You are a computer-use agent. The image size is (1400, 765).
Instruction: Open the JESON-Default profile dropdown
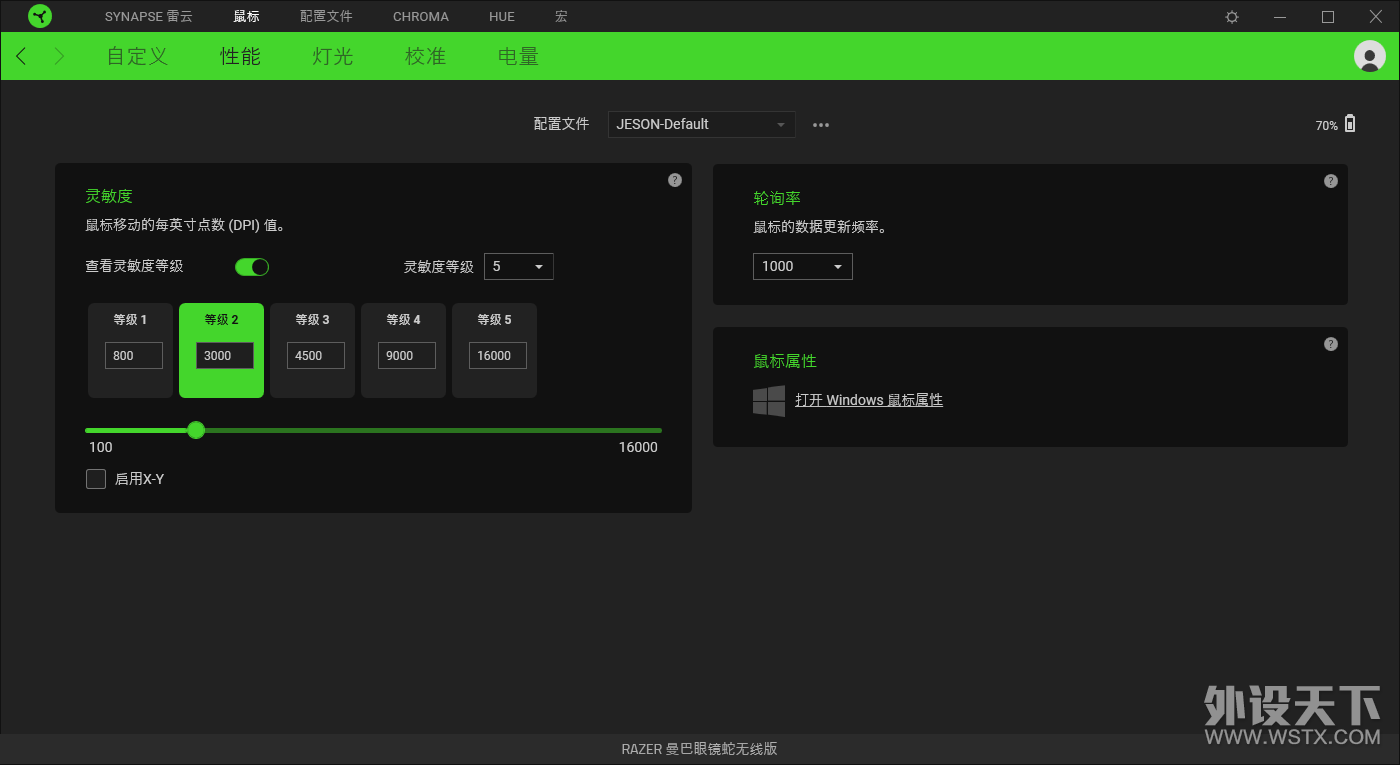pyautogui.click(x=701, y=124)
